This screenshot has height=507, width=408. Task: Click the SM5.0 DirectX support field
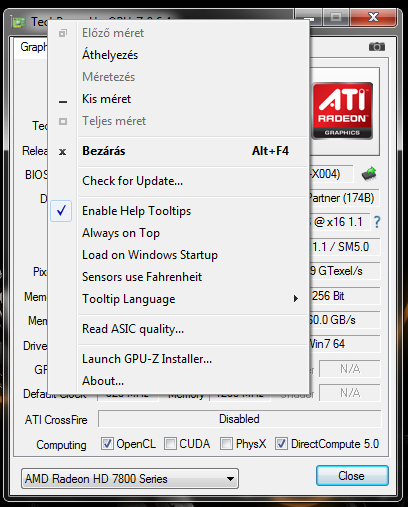pos(345,247)
